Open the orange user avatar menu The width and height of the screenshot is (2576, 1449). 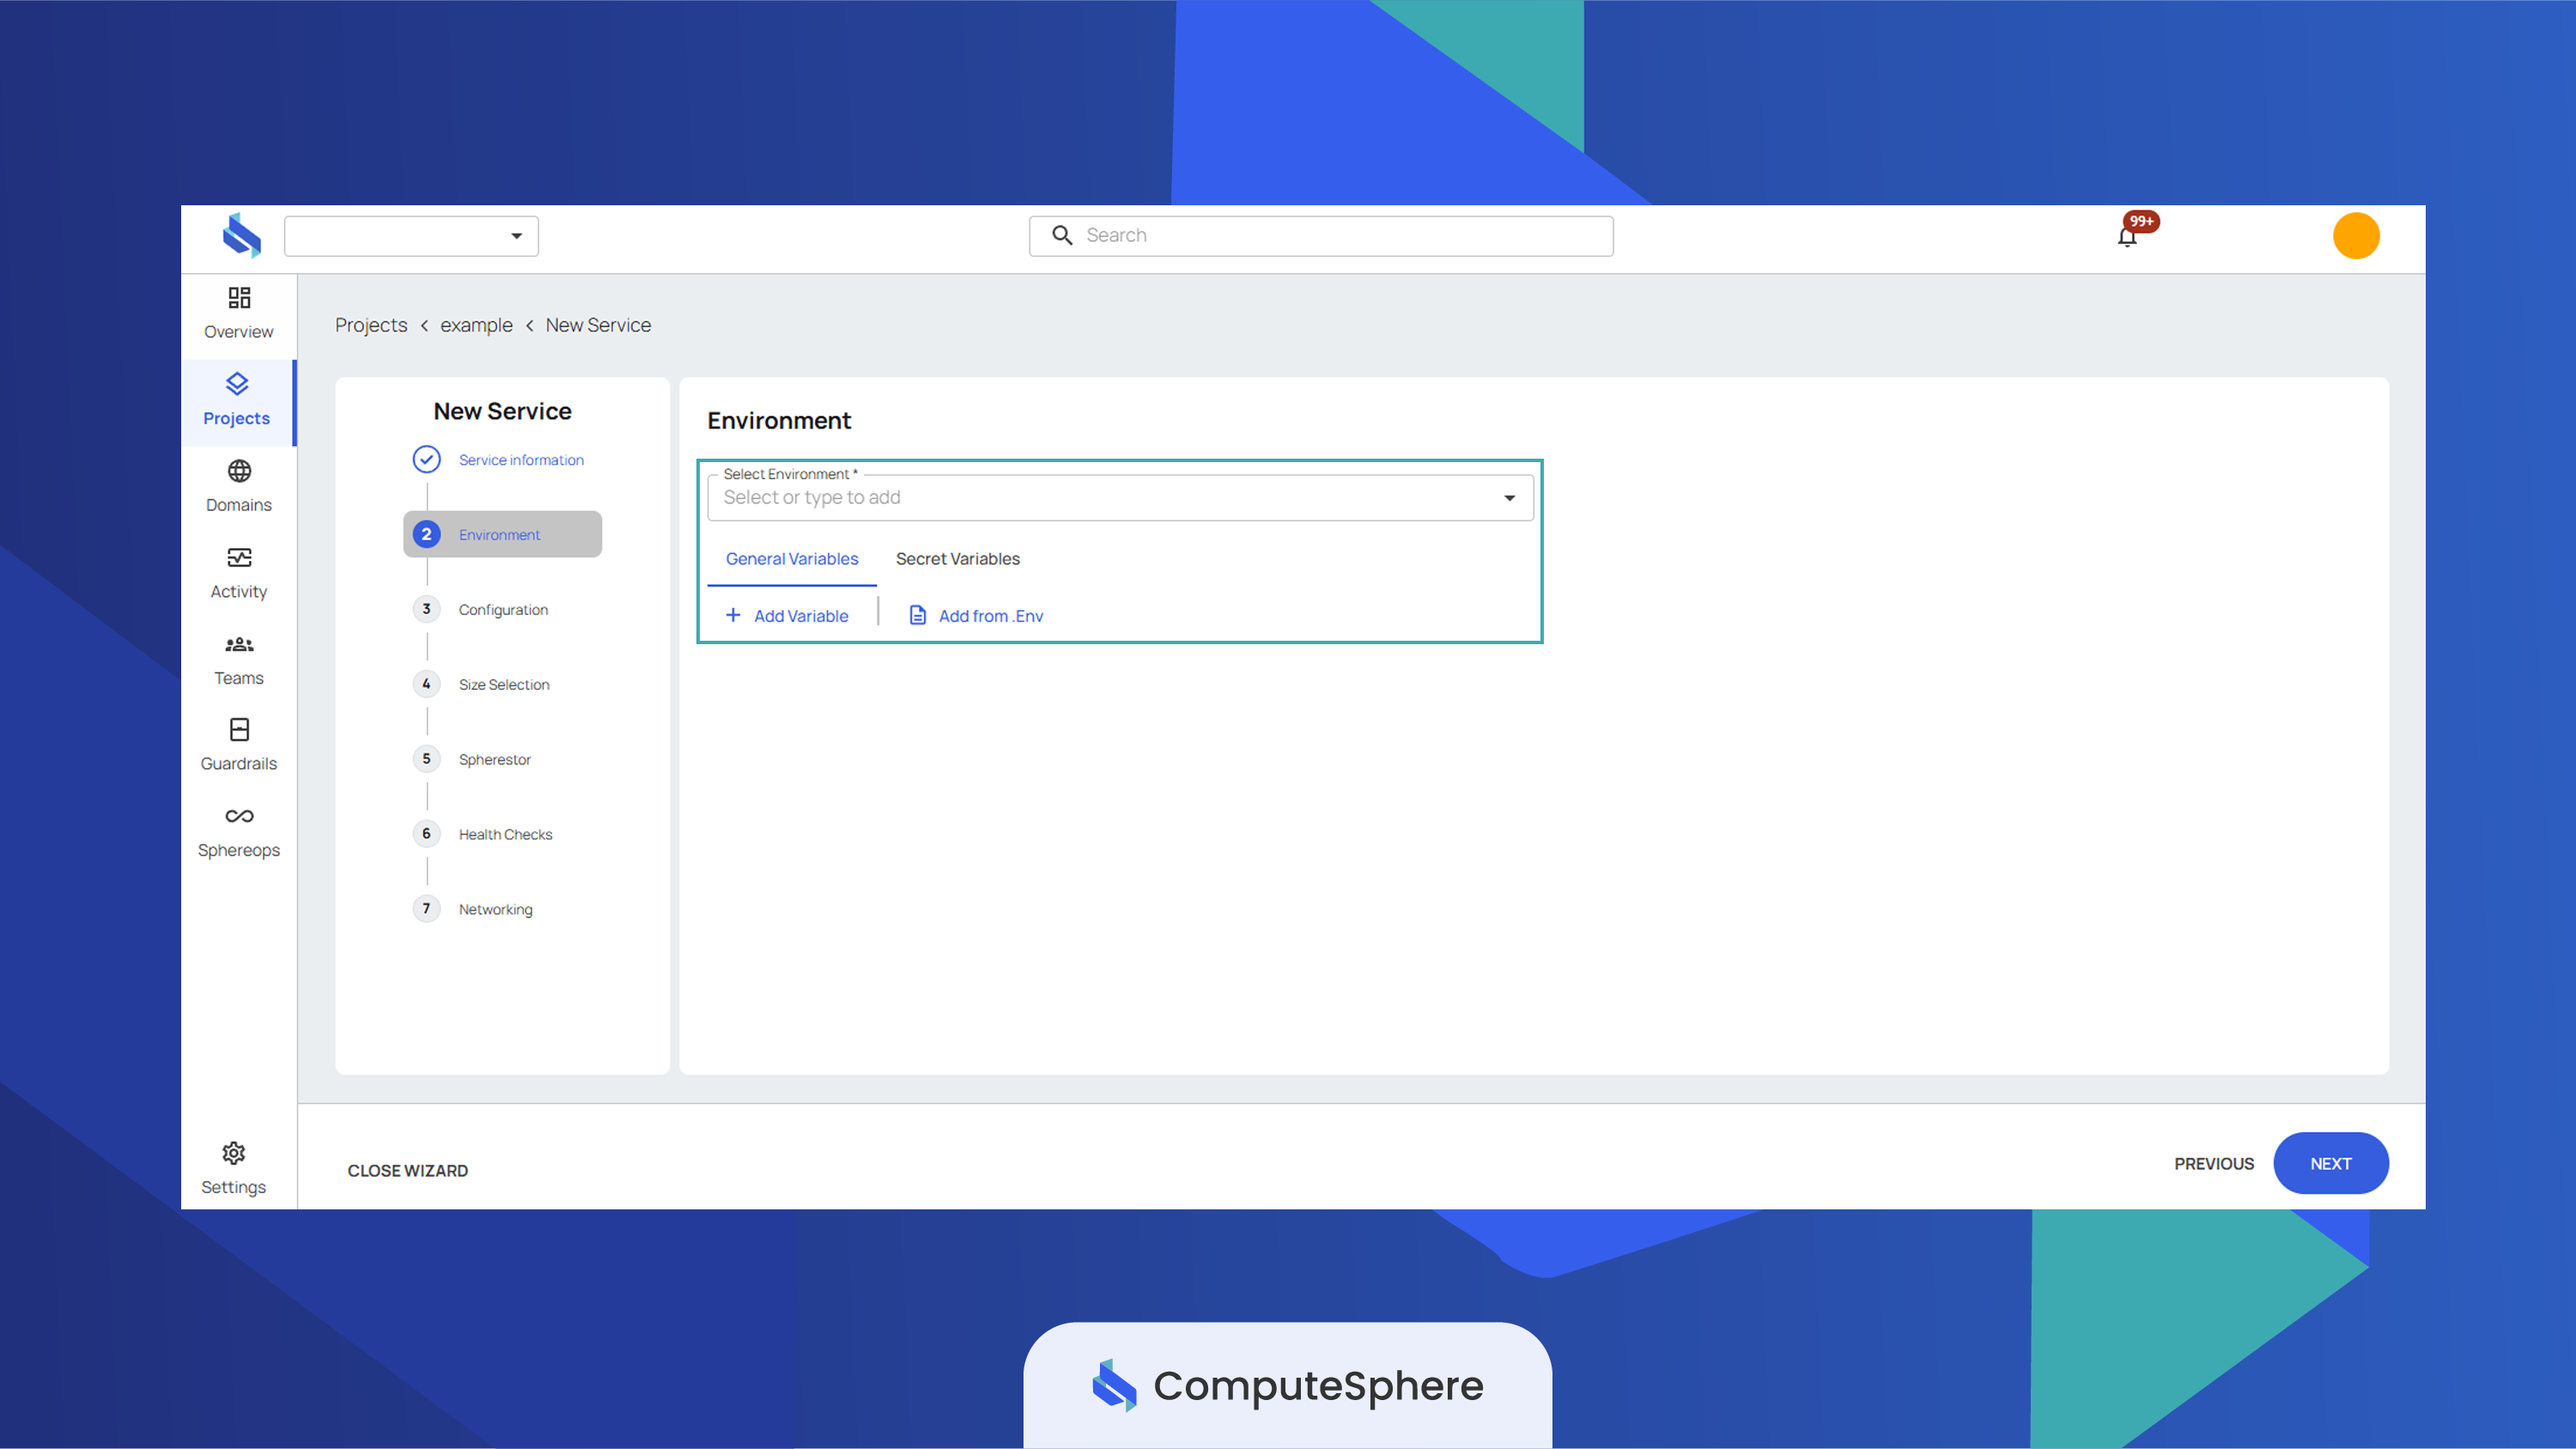click(2355, 236)
